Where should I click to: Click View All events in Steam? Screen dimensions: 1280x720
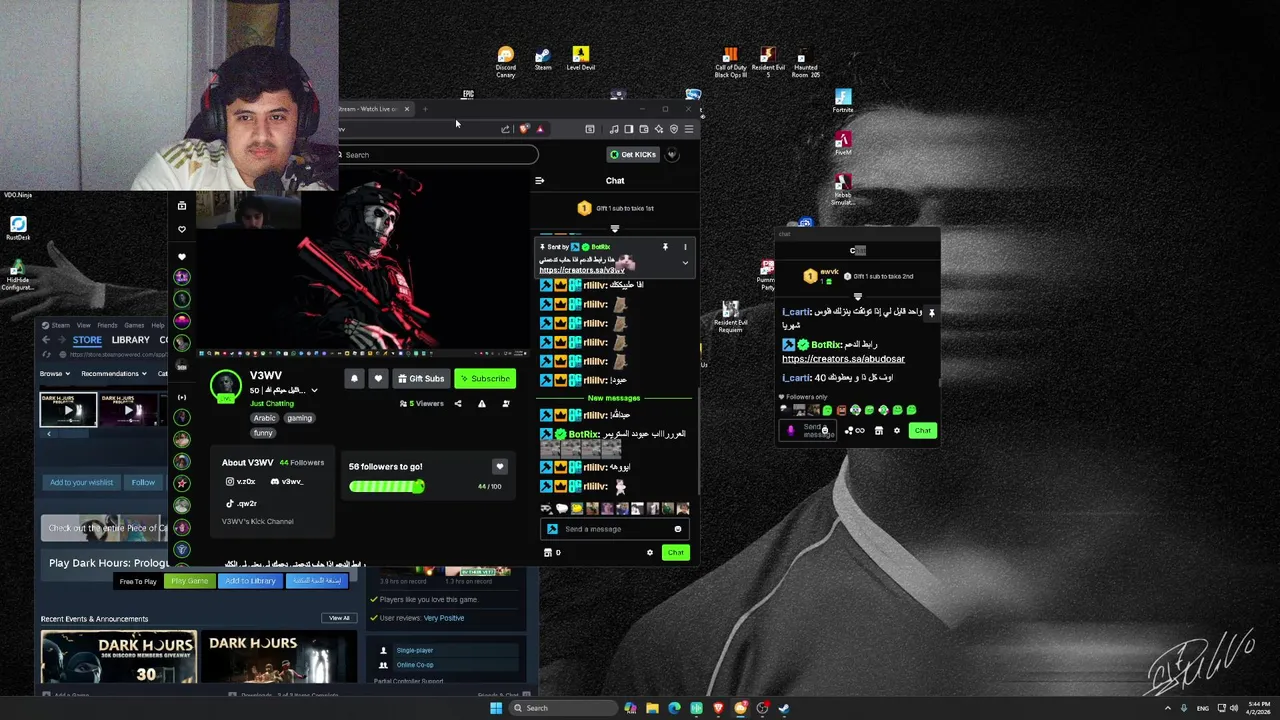[x=339, y=618]
